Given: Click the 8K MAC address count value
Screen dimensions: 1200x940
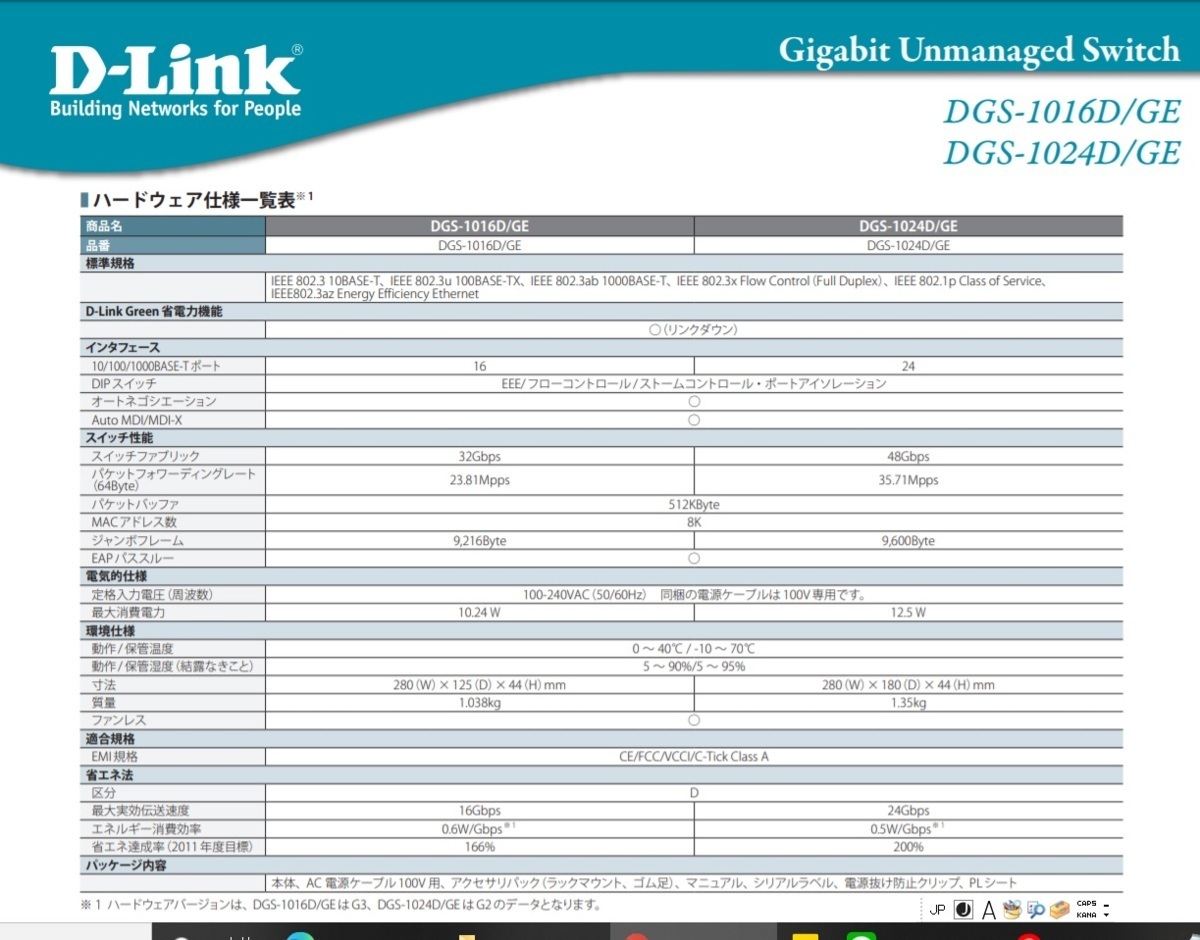Looking at the screenshot, I should 694,522.
